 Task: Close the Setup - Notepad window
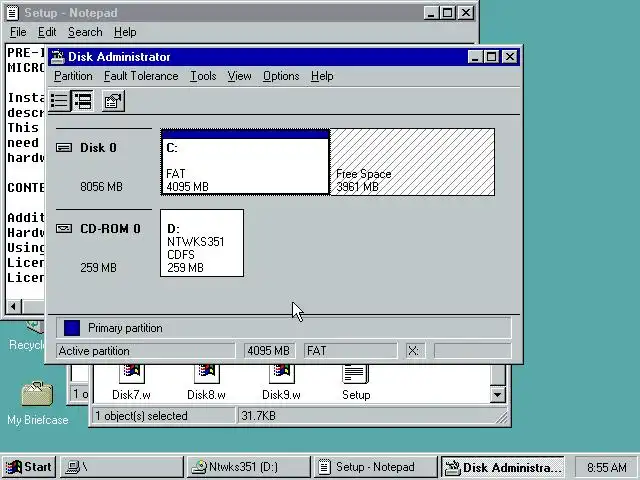point(466,13)
